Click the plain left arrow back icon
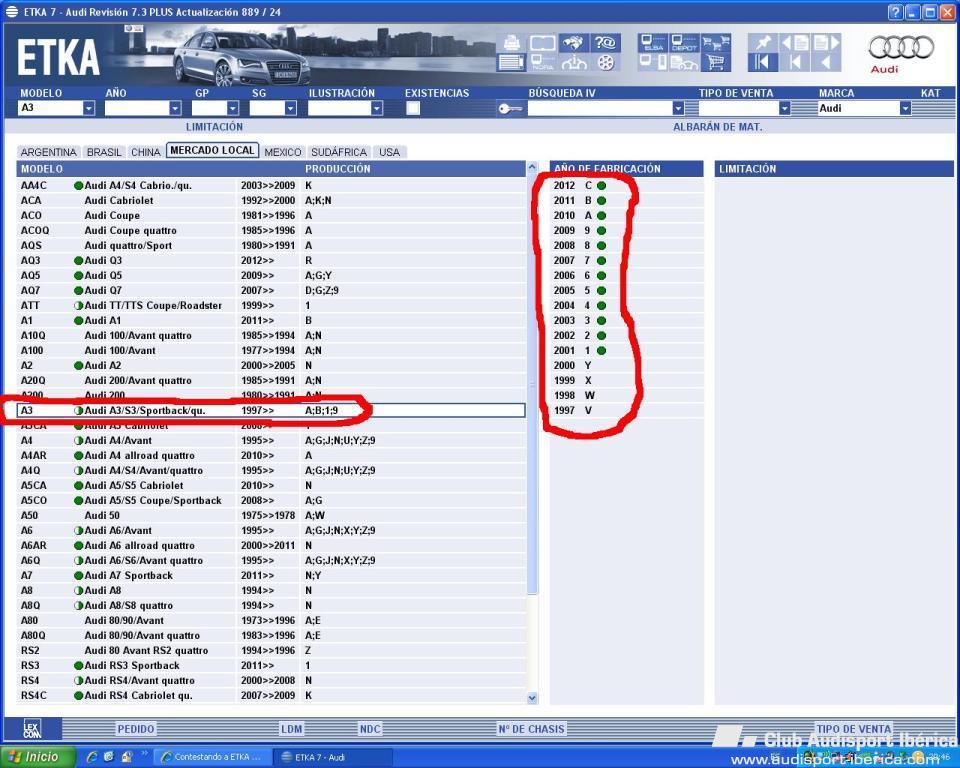The image size is (960, 768). (826, 62)
